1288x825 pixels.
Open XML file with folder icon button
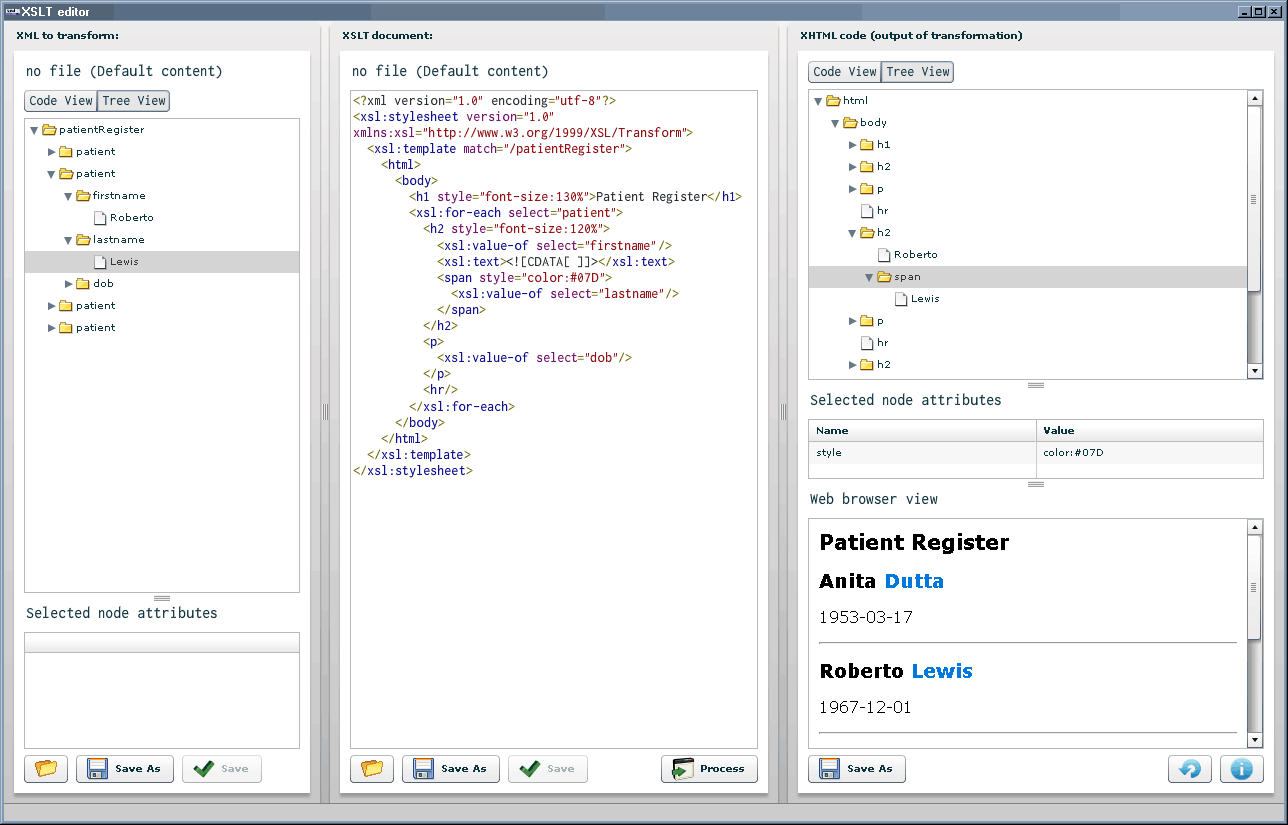46,769
